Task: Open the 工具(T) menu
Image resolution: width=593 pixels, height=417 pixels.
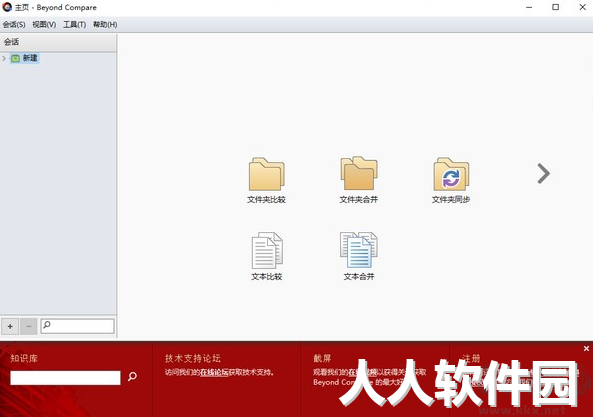Action: coord(75,25)
